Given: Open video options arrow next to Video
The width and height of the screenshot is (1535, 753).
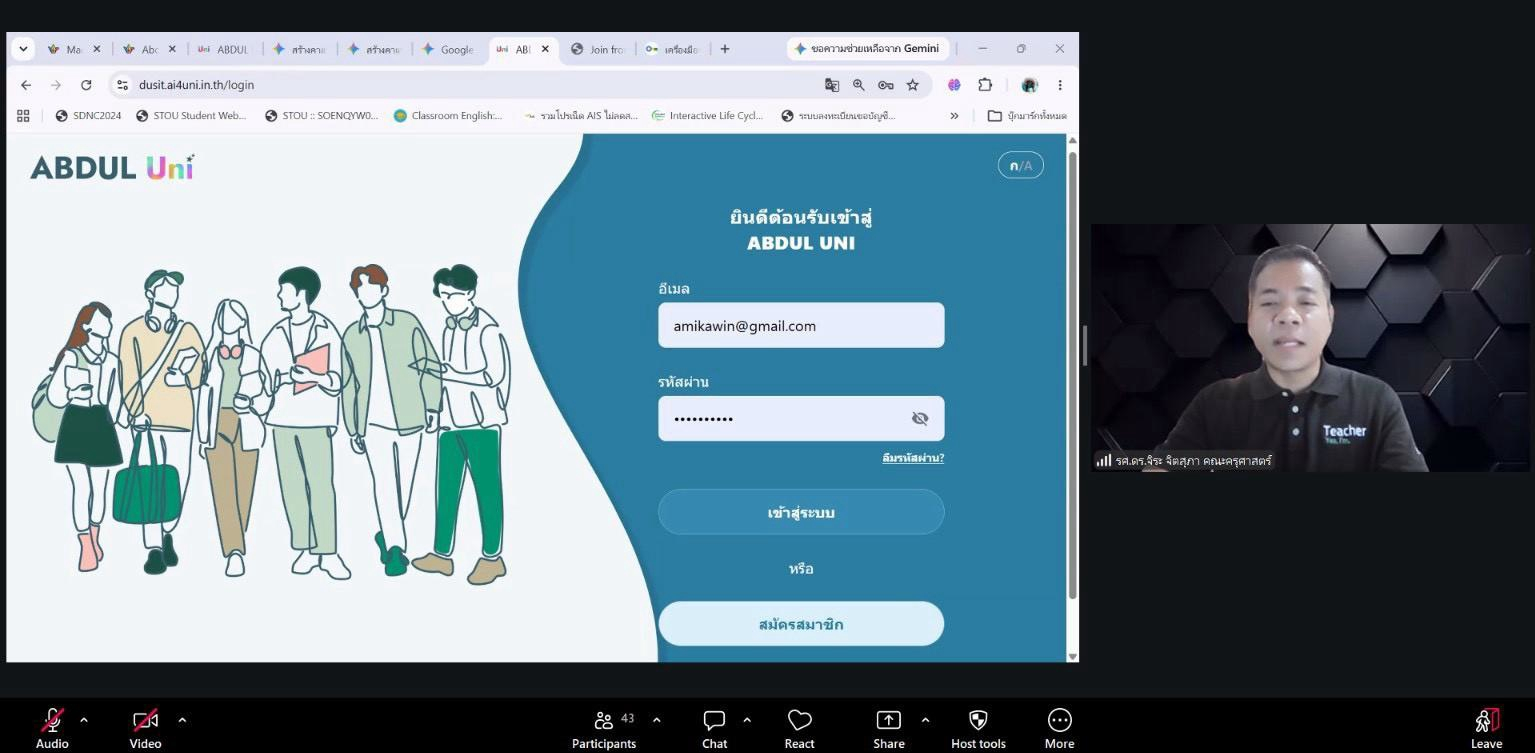Looking at the screenshot, I should tap(182, 719).
